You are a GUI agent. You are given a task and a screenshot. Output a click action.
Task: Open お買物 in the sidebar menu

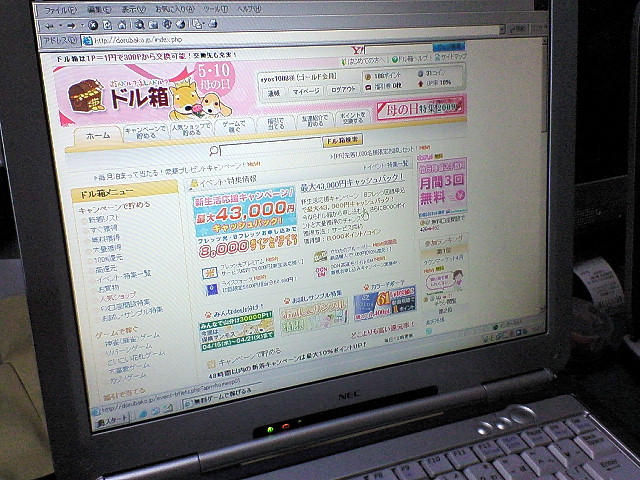pos(108,288)
